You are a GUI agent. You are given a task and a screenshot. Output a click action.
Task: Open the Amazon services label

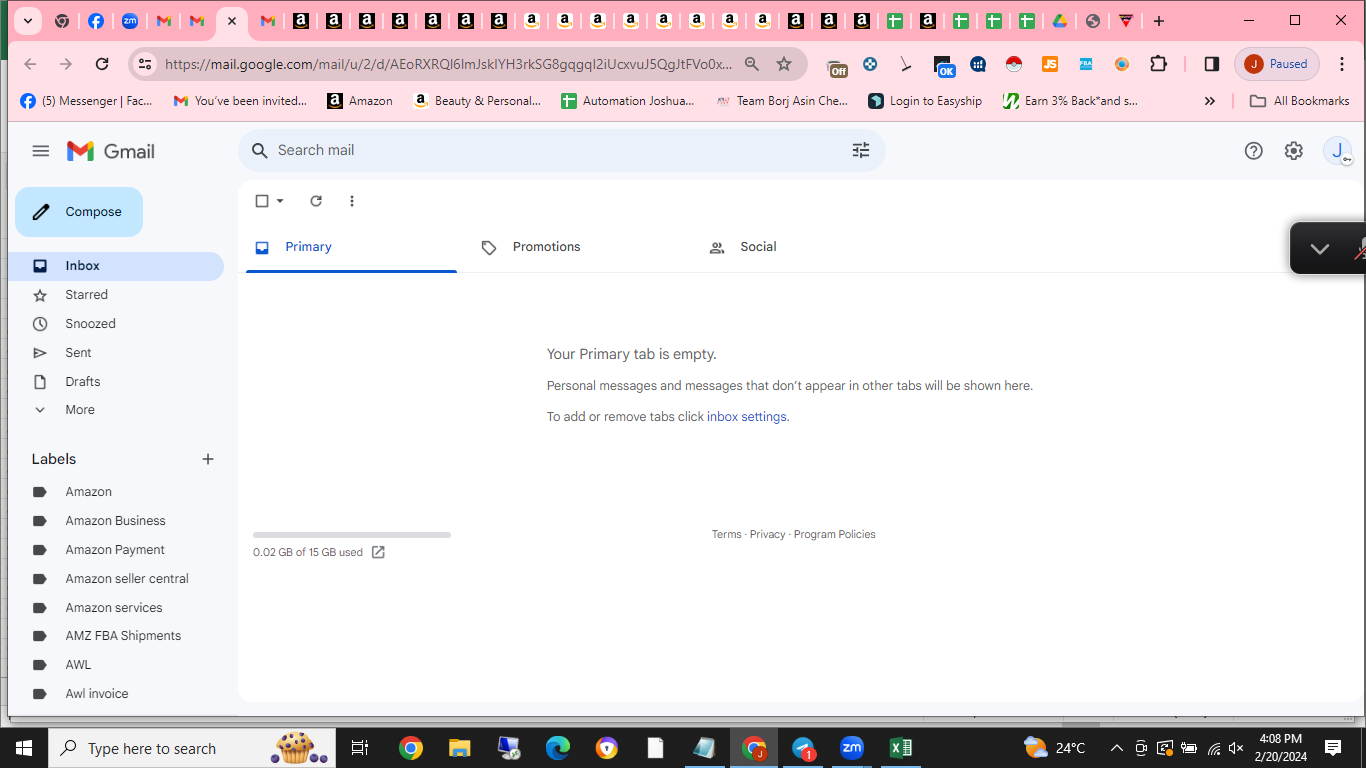coord(116,608)
